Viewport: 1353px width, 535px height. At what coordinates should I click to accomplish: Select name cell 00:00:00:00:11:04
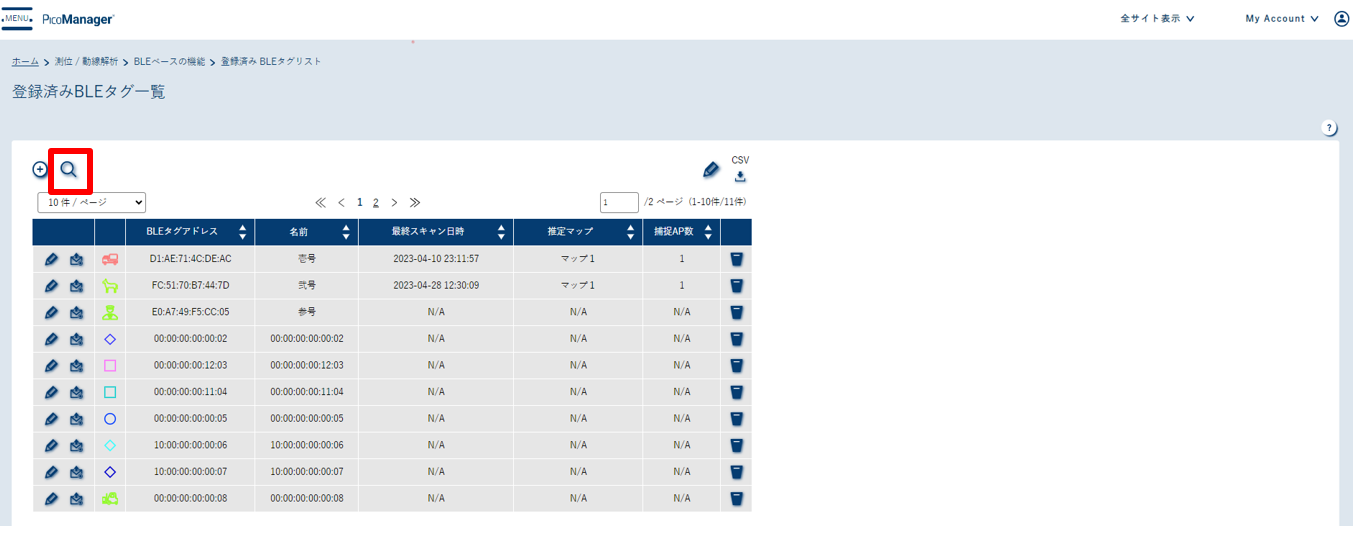(x=306, y=392)
